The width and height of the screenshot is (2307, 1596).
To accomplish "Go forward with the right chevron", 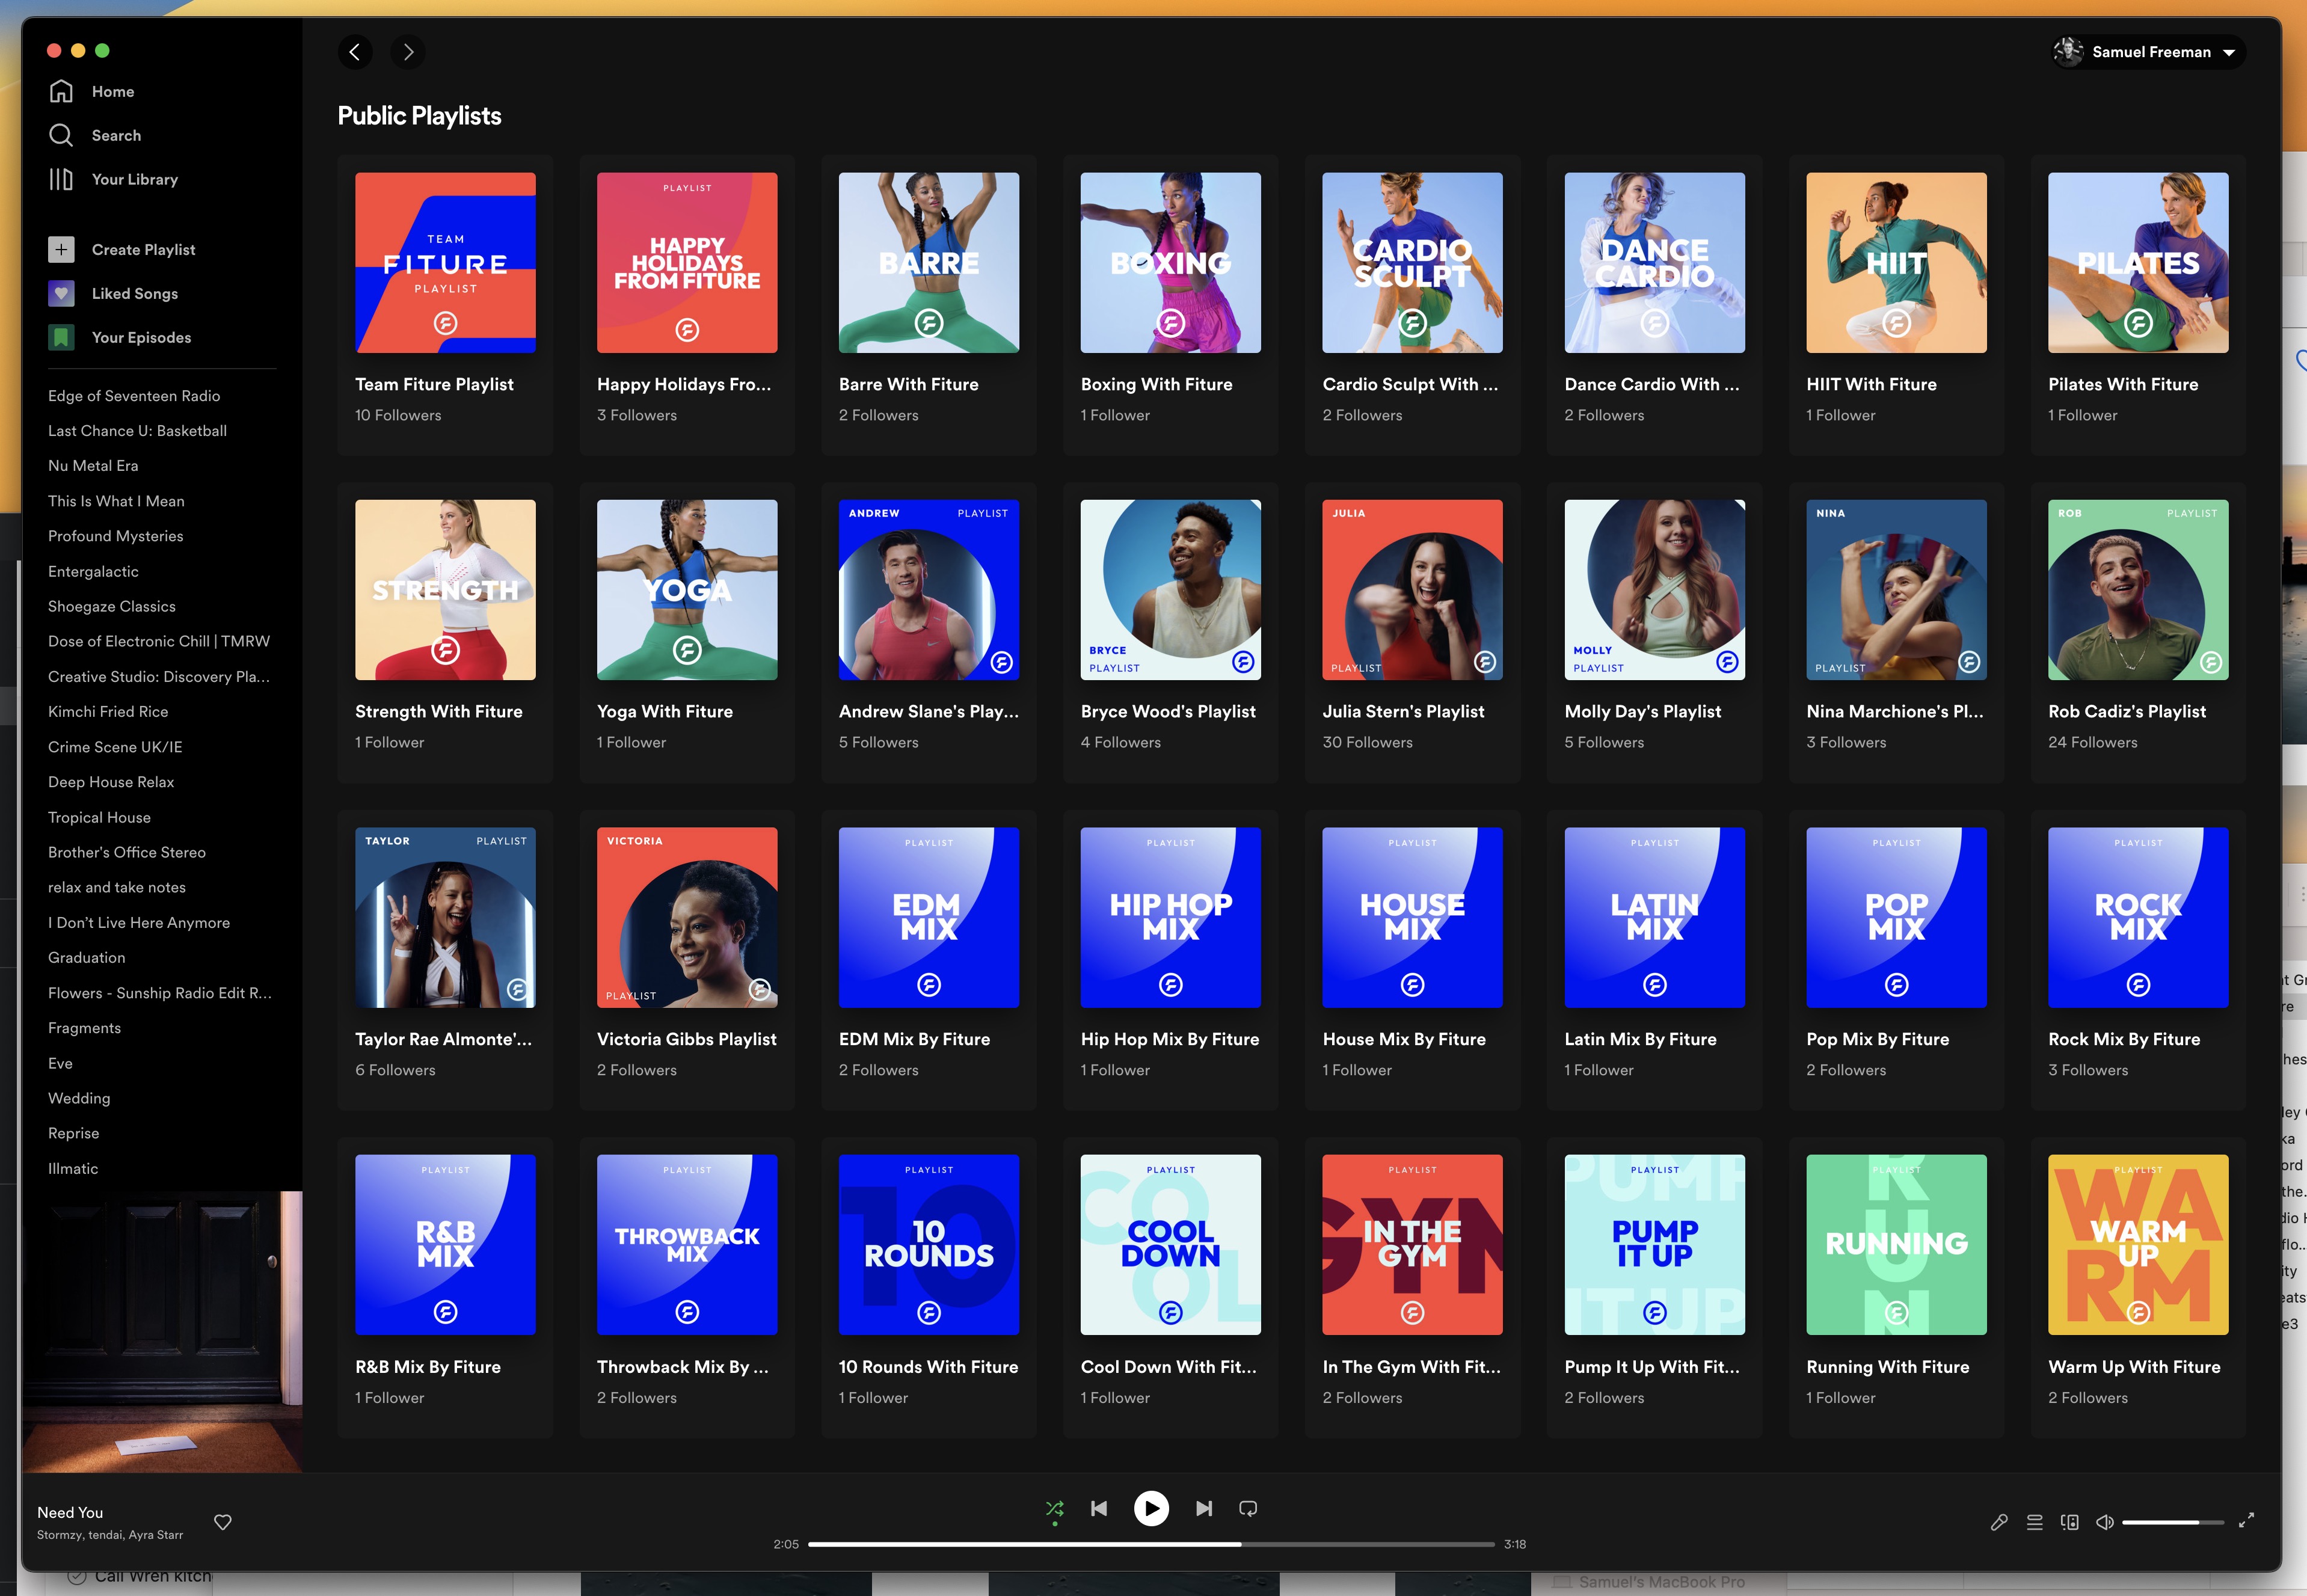I will tap(408, 52).
